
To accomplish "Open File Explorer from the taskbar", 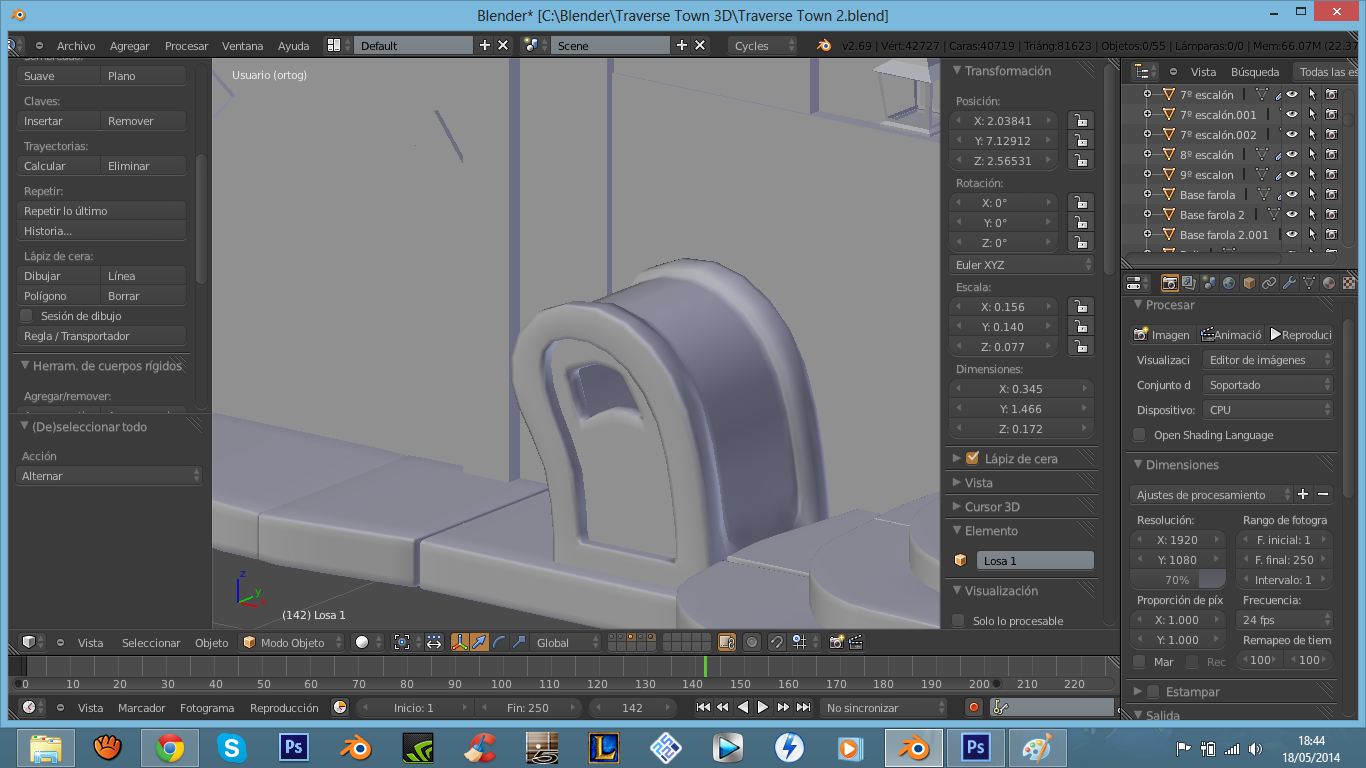I will click(x=44, y=747).
